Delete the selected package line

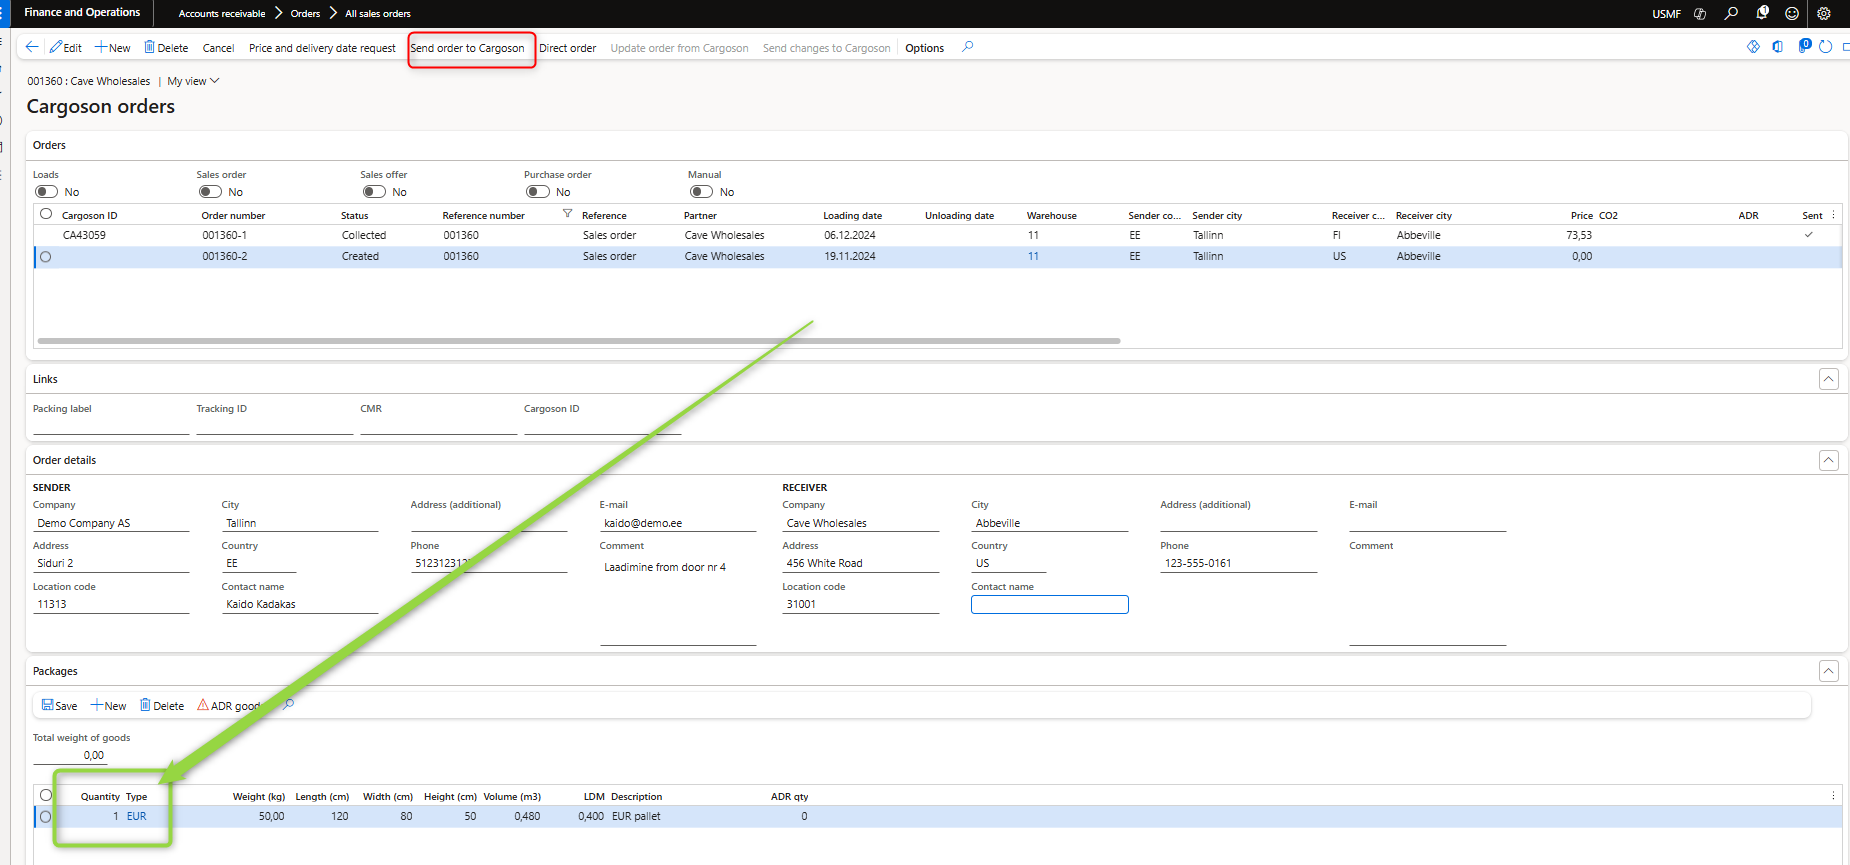pos(162,705)
